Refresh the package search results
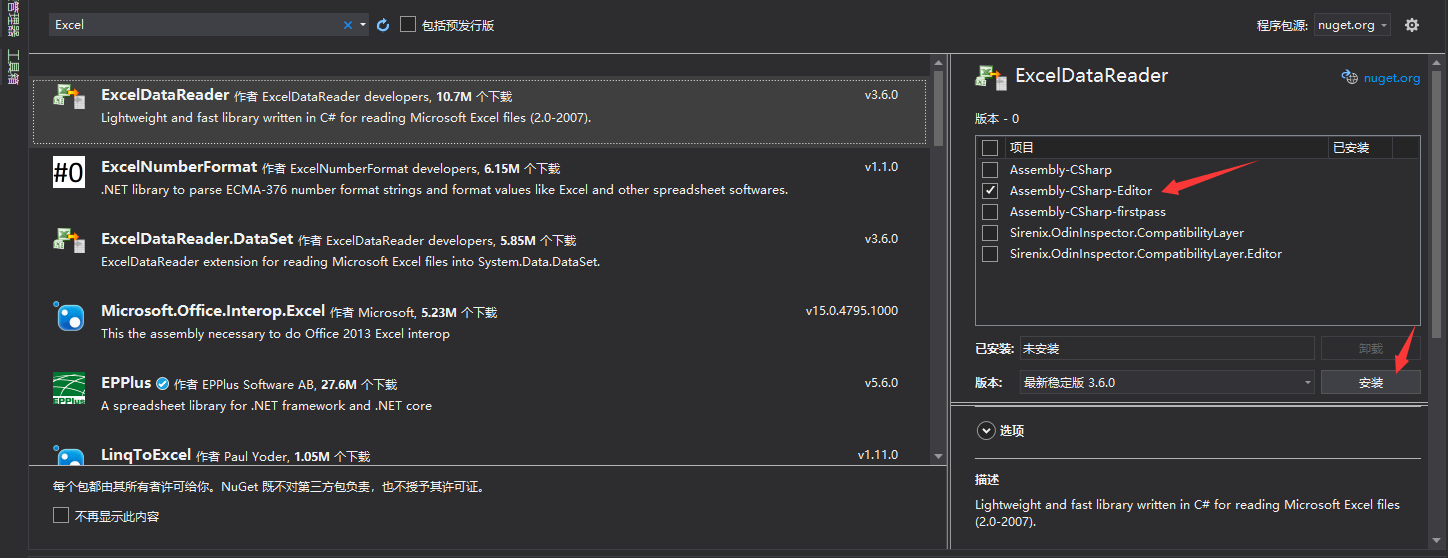Screen dimensions: 1448x558 (x=383, y=25)
